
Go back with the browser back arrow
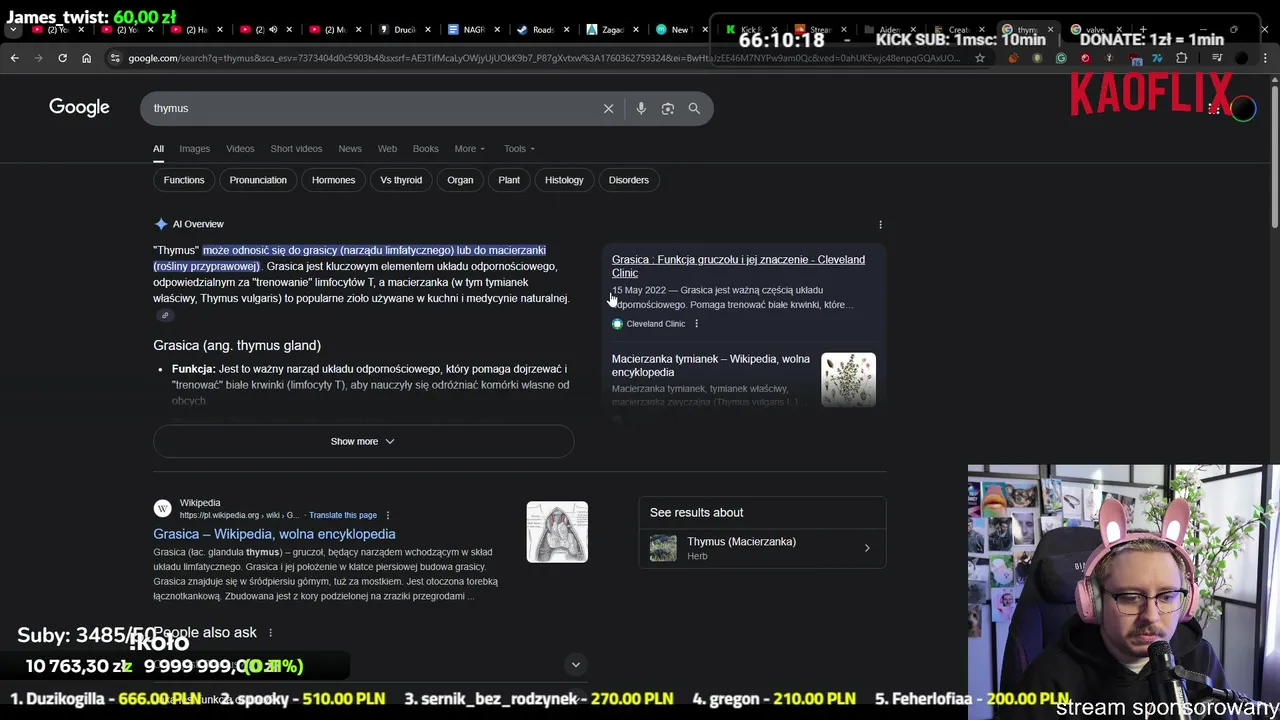click(x=14, y=58)
